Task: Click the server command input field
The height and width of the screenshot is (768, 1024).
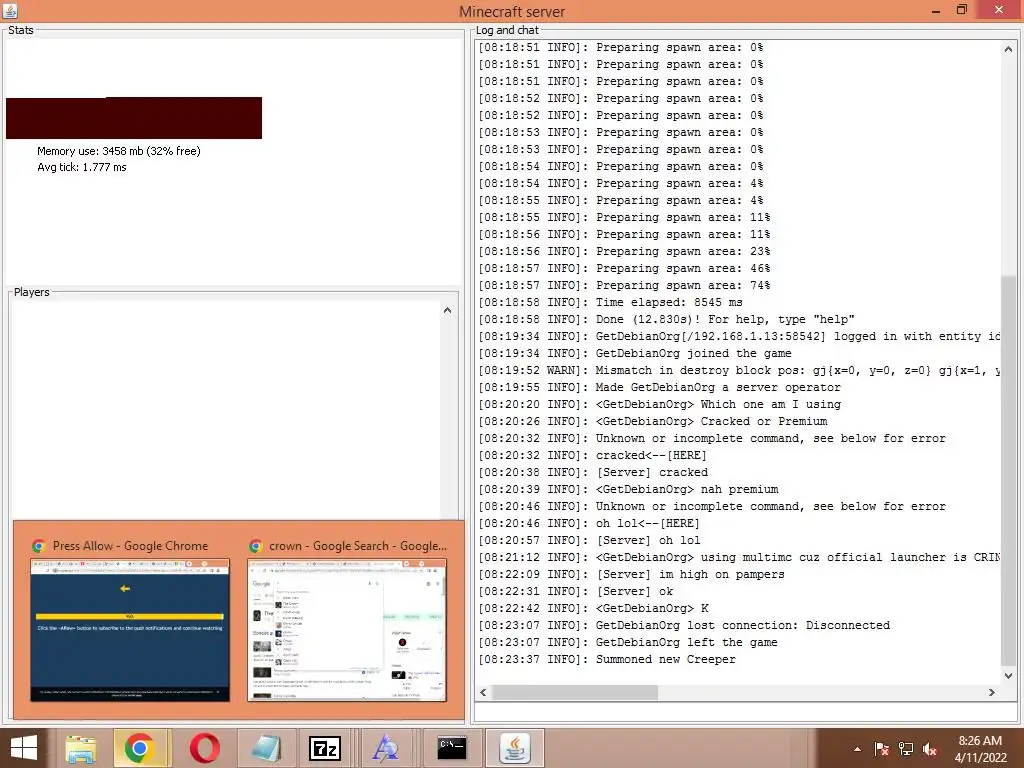Action: point(746,713)
